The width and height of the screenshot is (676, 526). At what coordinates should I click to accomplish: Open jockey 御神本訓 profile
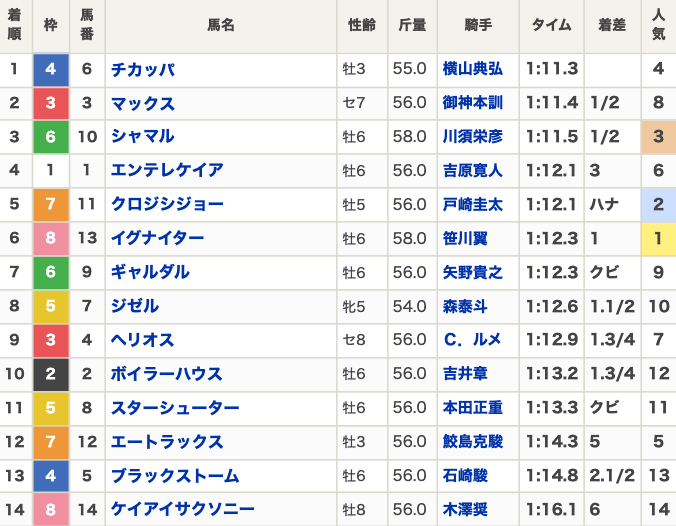[x=473, y=103]
